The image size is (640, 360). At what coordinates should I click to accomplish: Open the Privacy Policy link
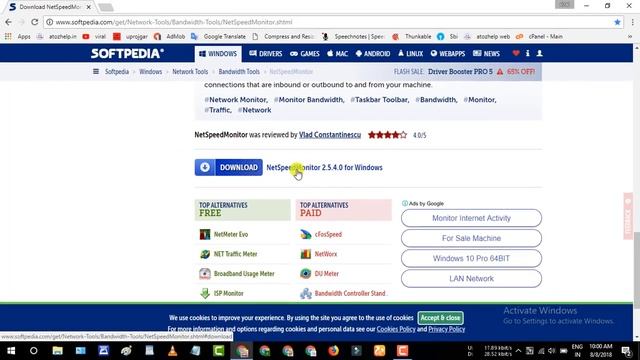click(447, 329)
